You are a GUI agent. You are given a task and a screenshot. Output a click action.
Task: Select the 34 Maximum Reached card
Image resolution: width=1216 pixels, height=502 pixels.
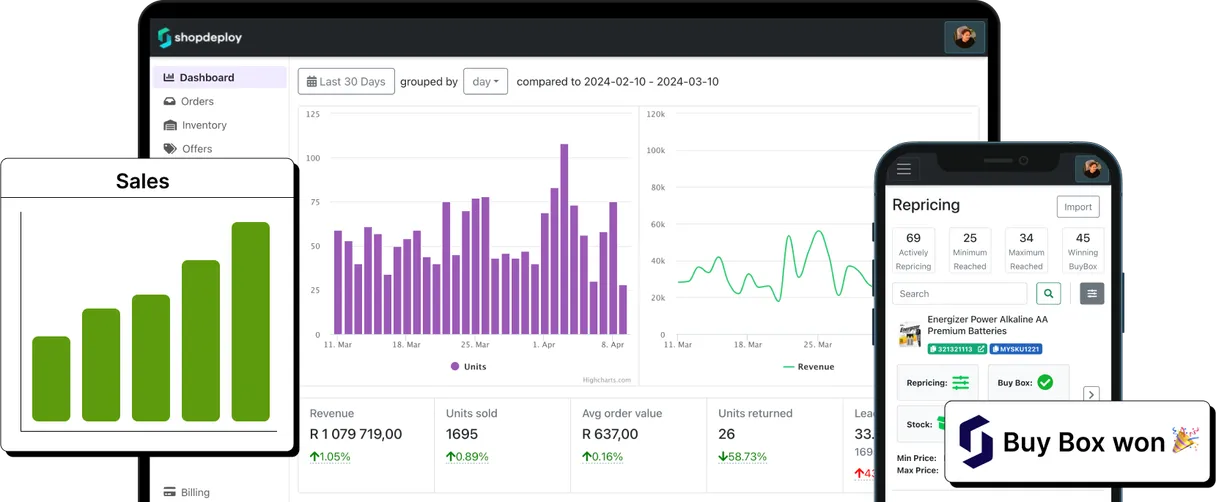click(1026, 250)
